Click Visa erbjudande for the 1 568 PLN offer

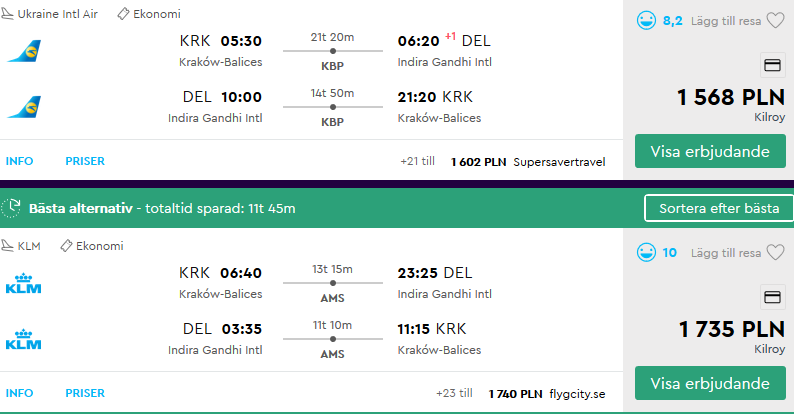click(x=710, y=151)
